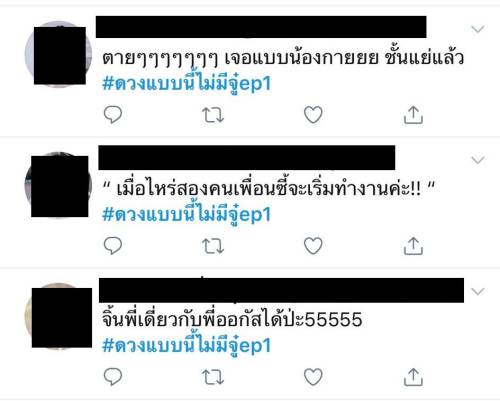The image size is (500, 401).
Task: Open the first tweet's chevron menu
Action: click(478, 29)
